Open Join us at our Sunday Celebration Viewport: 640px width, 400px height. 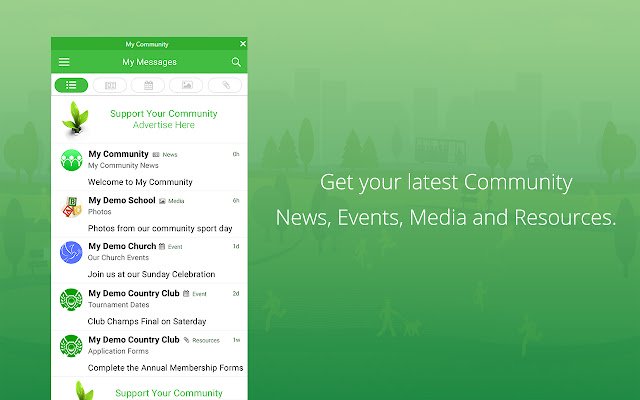click(151, 274)
